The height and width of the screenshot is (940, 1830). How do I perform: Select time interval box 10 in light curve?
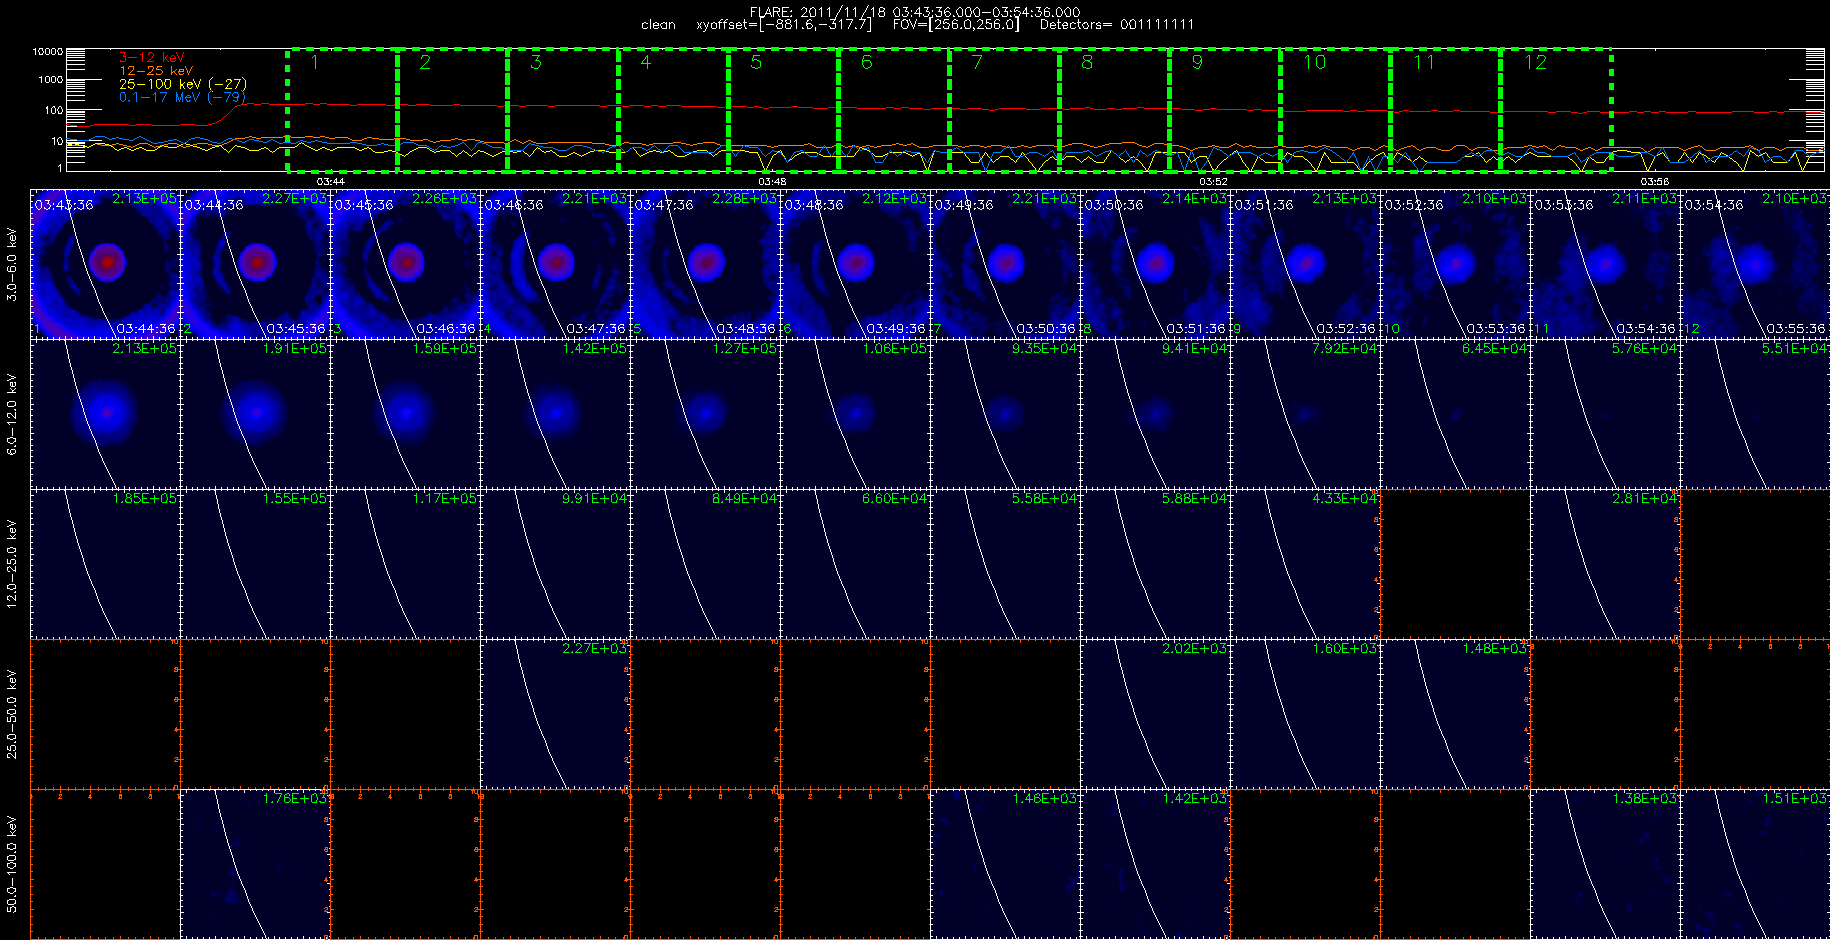(x=1335, y=110)
